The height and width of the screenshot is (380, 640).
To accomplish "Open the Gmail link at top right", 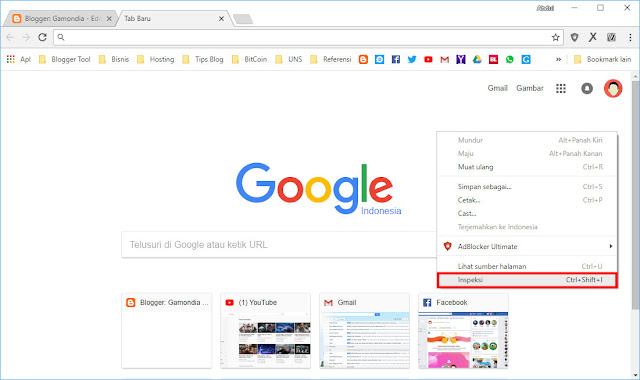I will pos(498,88).
